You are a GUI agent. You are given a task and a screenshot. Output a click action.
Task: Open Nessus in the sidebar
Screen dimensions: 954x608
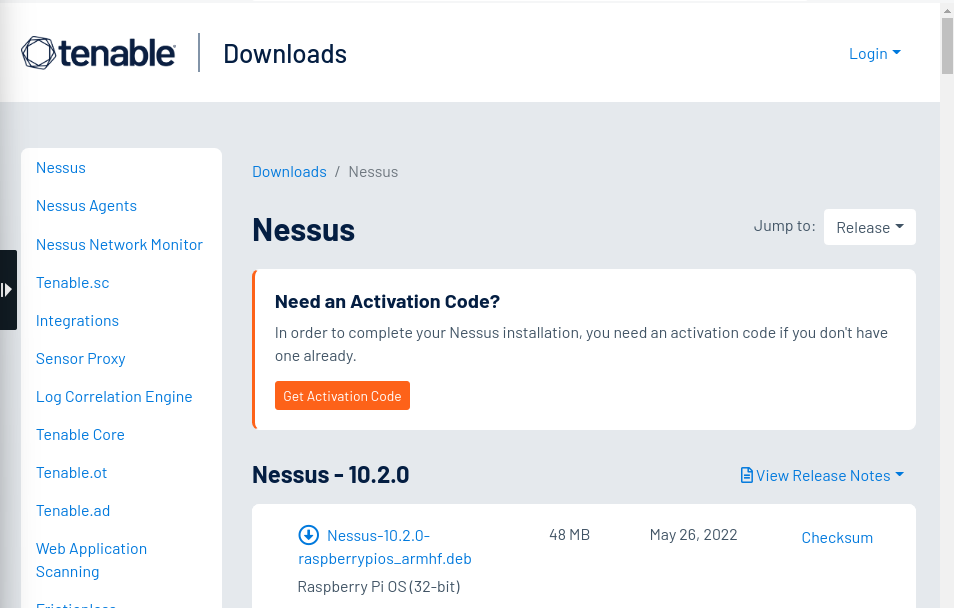[61, 167]
